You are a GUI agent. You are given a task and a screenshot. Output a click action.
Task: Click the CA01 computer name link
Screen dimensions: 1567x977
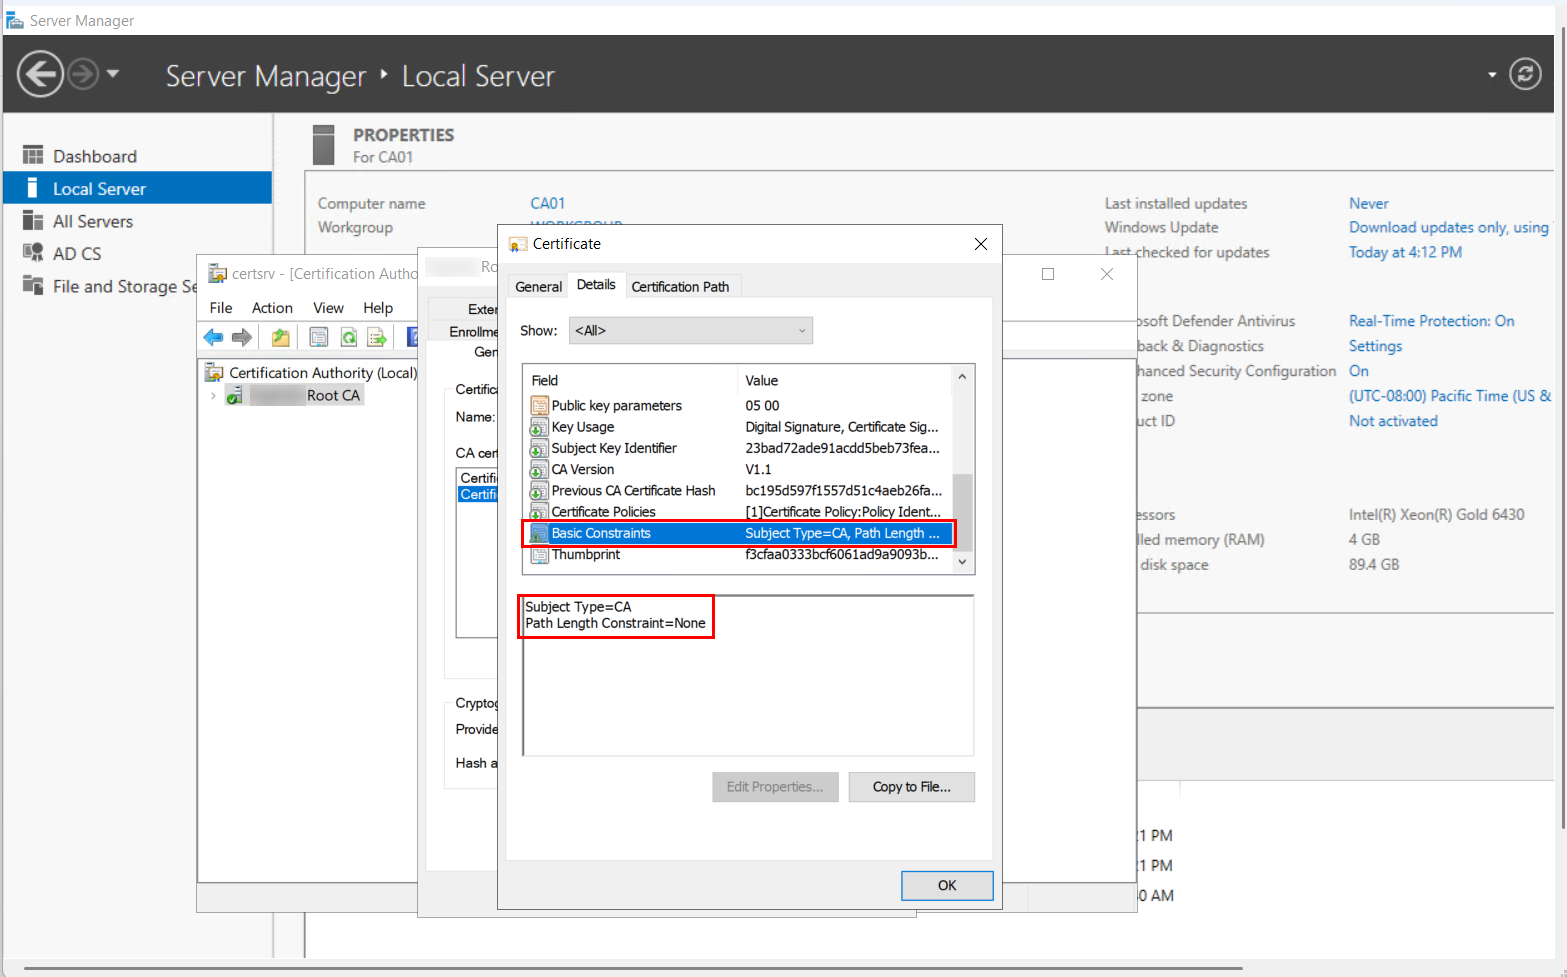click(x=547, y=203)
